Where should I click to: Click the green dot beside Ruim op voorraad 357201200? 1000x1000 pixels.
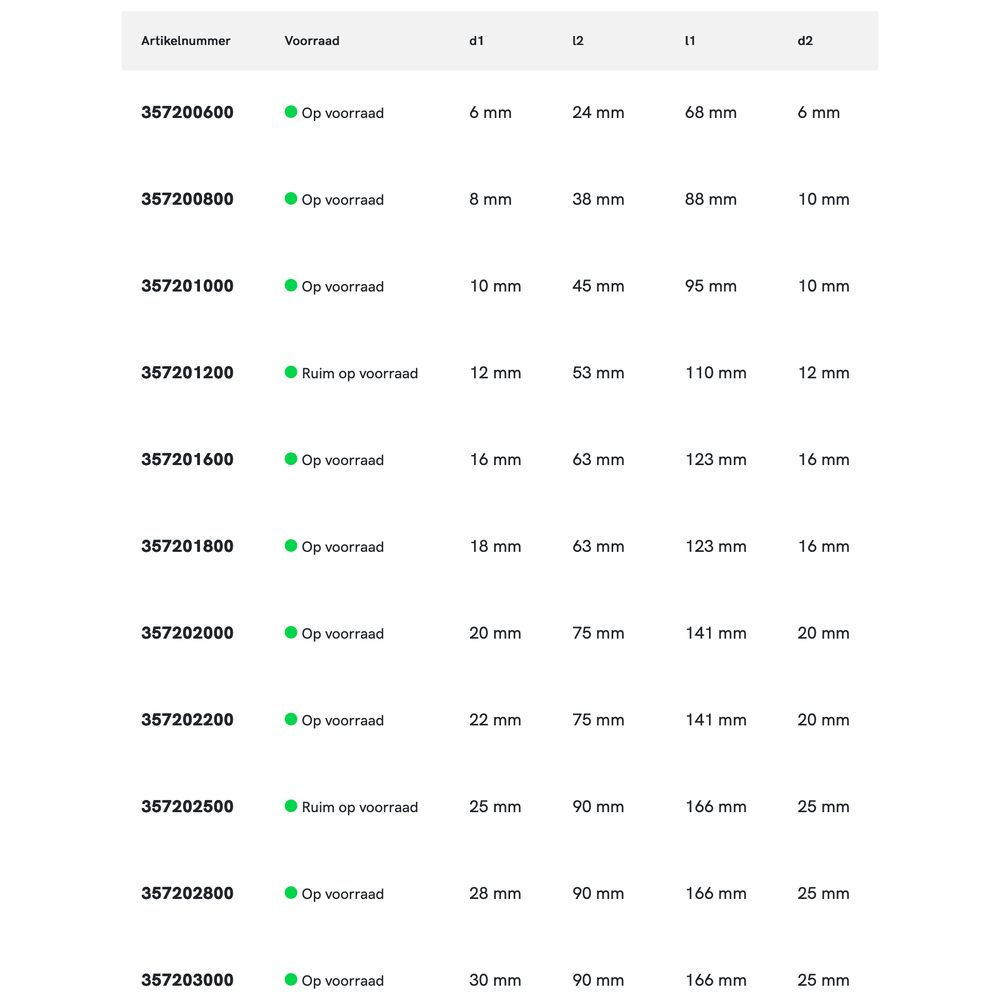pyautogui.click(x=291, y=372)
